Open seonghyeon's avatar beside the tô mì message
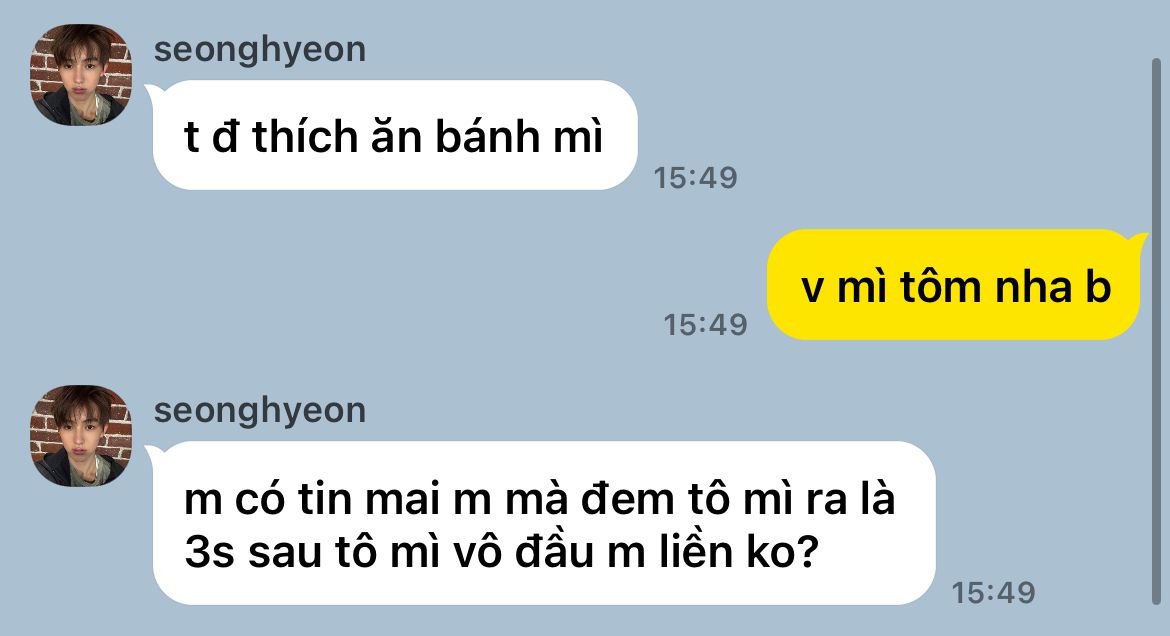Viewport: 1170px width, 636px height. [x=81, y=436]
